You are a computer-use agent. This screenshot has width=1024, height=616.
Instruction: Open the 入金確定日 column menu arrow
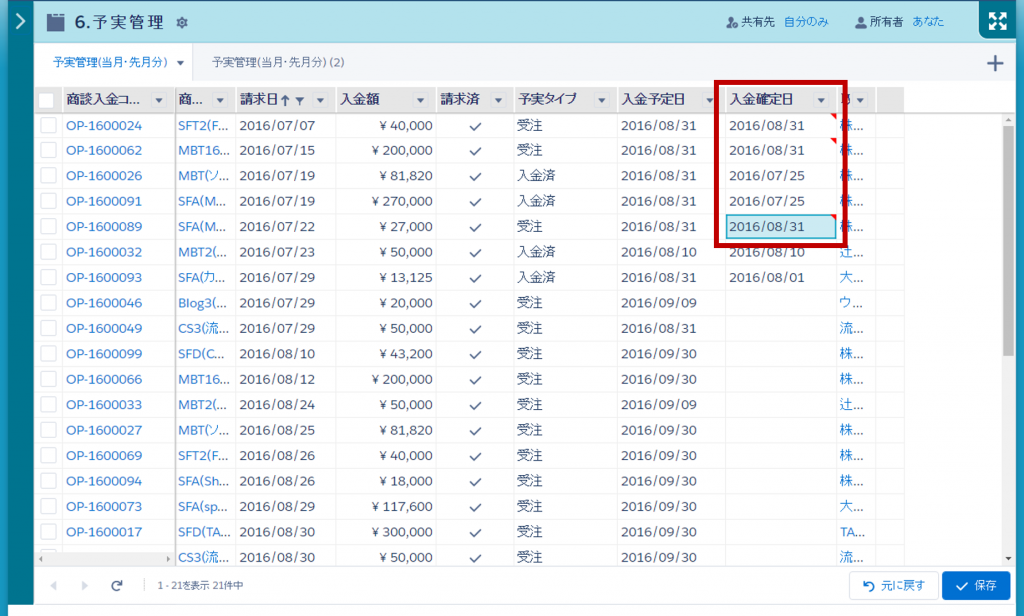coord(821,101)
